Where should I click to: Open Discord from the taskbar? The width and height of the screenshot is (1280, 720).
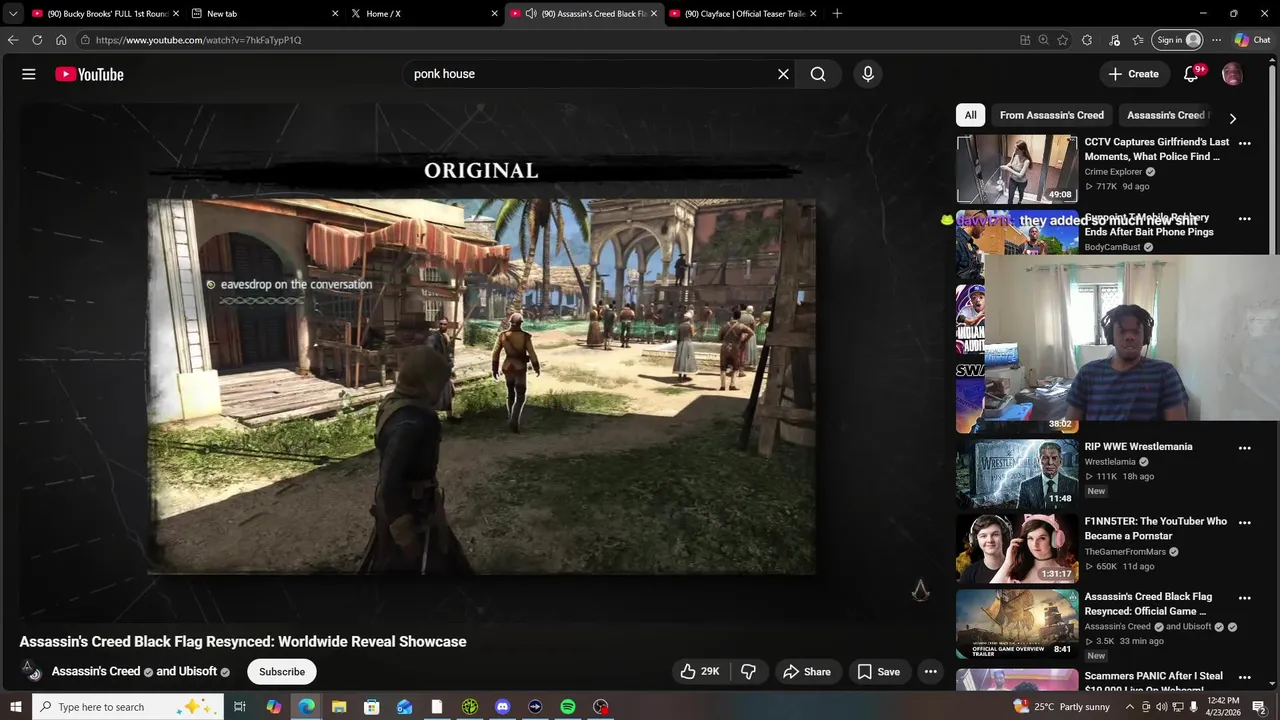502,707
